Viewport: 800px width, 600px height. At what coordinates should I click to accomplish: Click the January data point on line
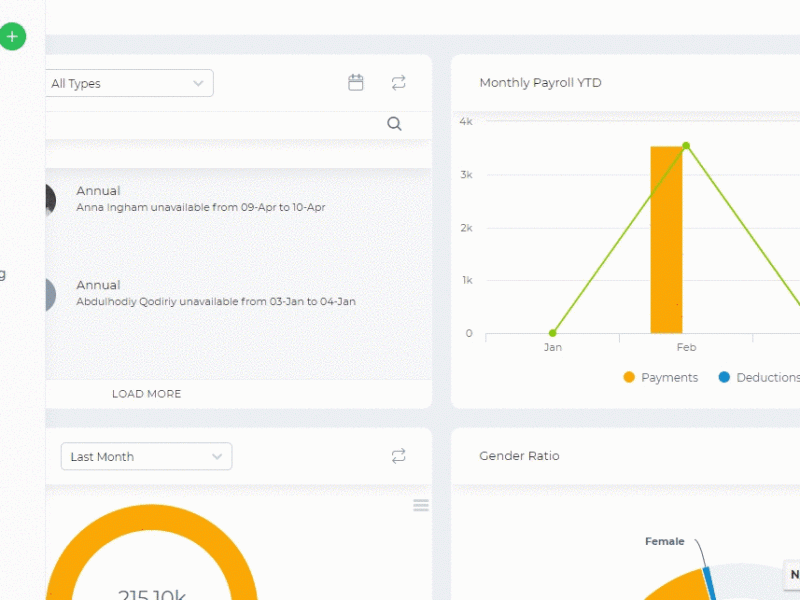(x=553, y=333)
